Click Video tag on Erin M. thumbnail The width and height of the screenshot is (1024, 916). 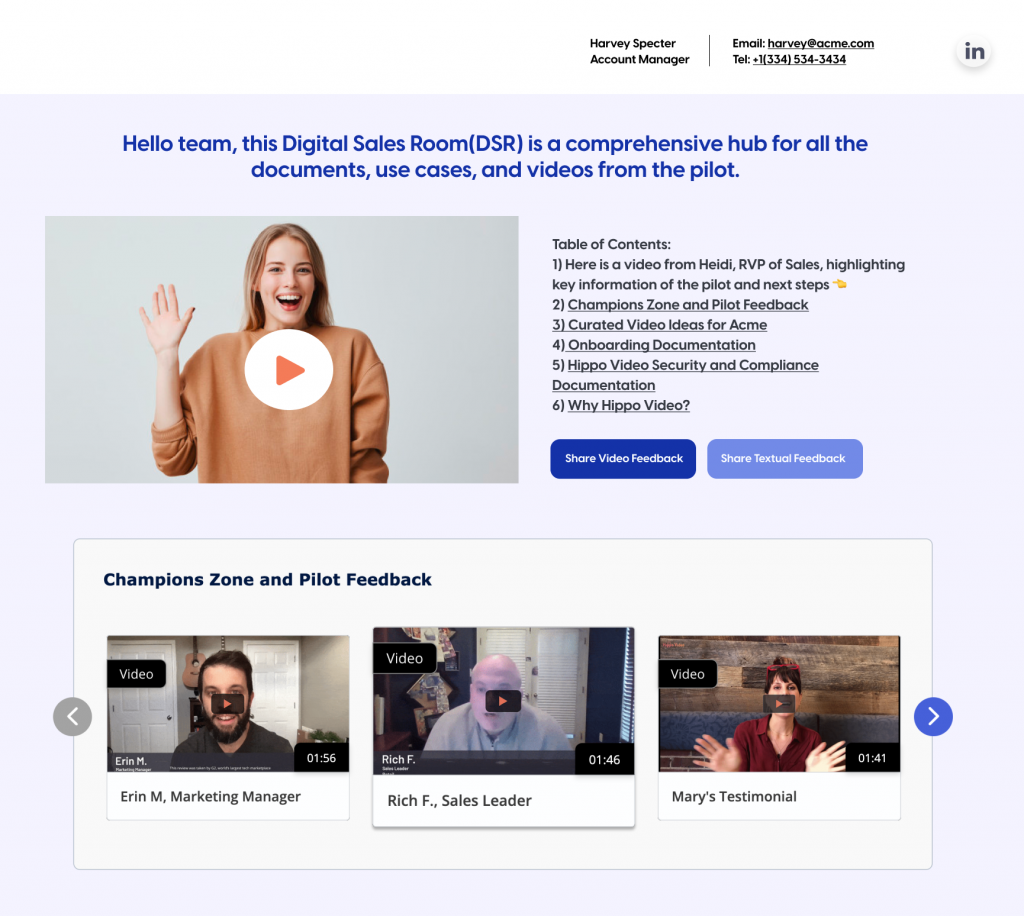[136, 674]
